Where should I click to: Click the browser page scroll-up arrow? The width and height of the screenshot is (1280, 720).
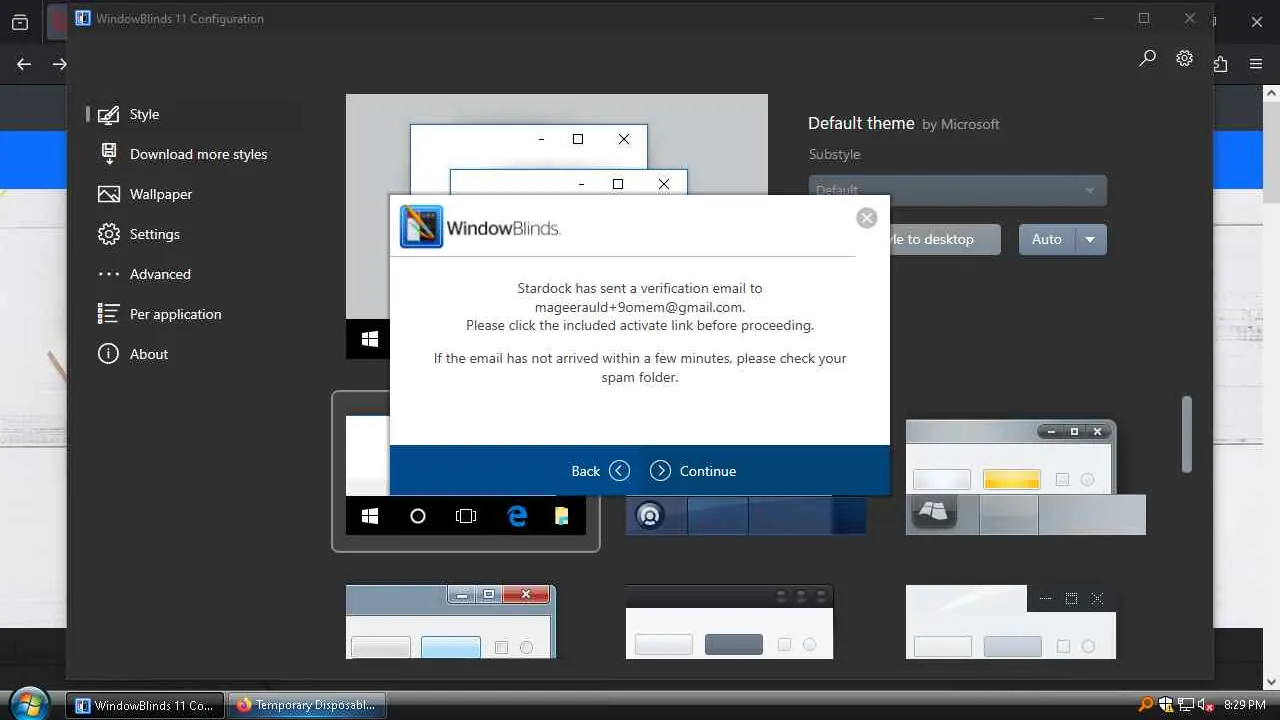pyautogui.click(x=1271, y=93)
